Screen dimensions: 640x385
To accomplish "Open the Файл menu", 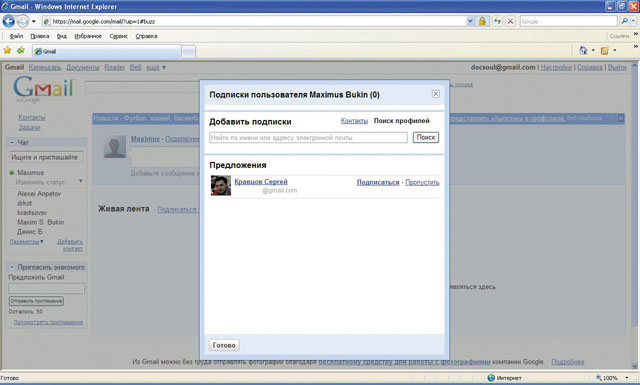I will point(16,36).
